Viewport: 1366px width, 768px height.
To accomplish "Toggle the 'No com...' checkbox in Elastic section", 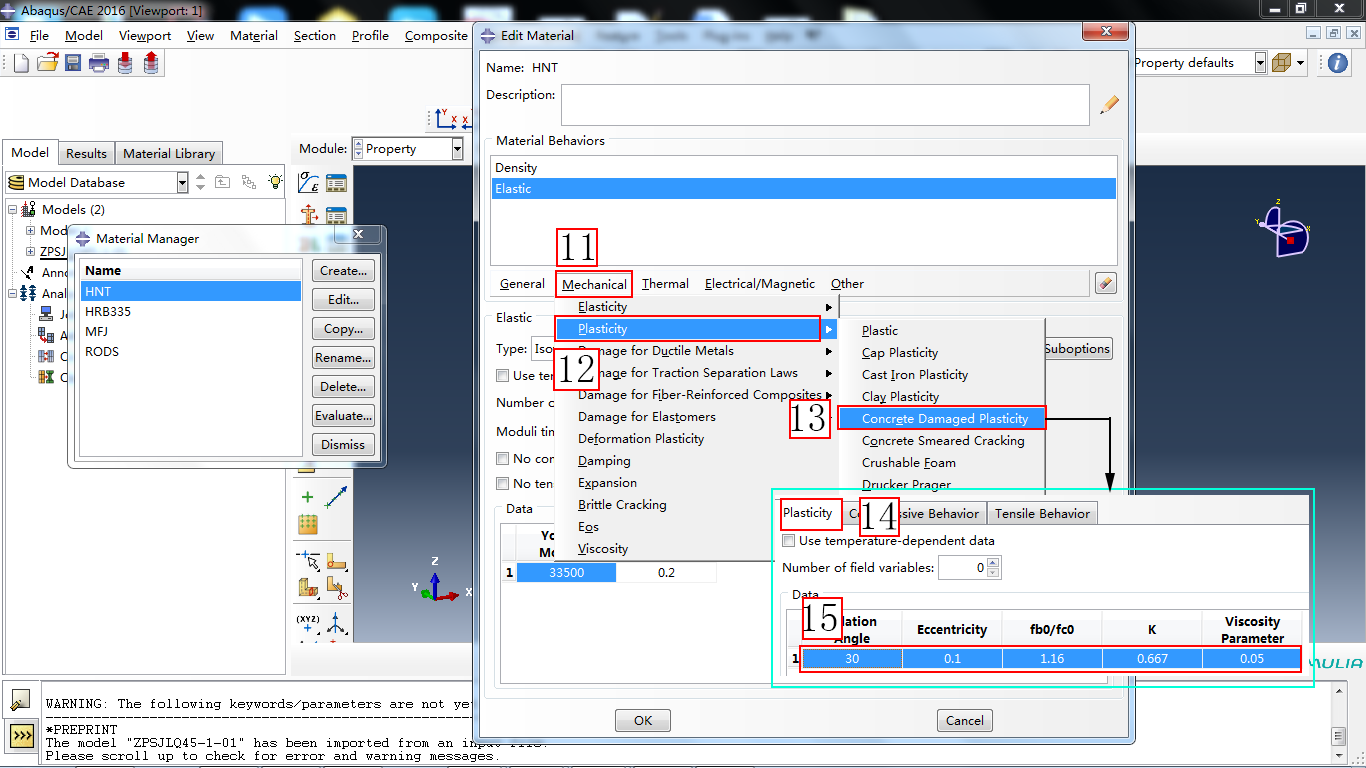I will (503, 459).
